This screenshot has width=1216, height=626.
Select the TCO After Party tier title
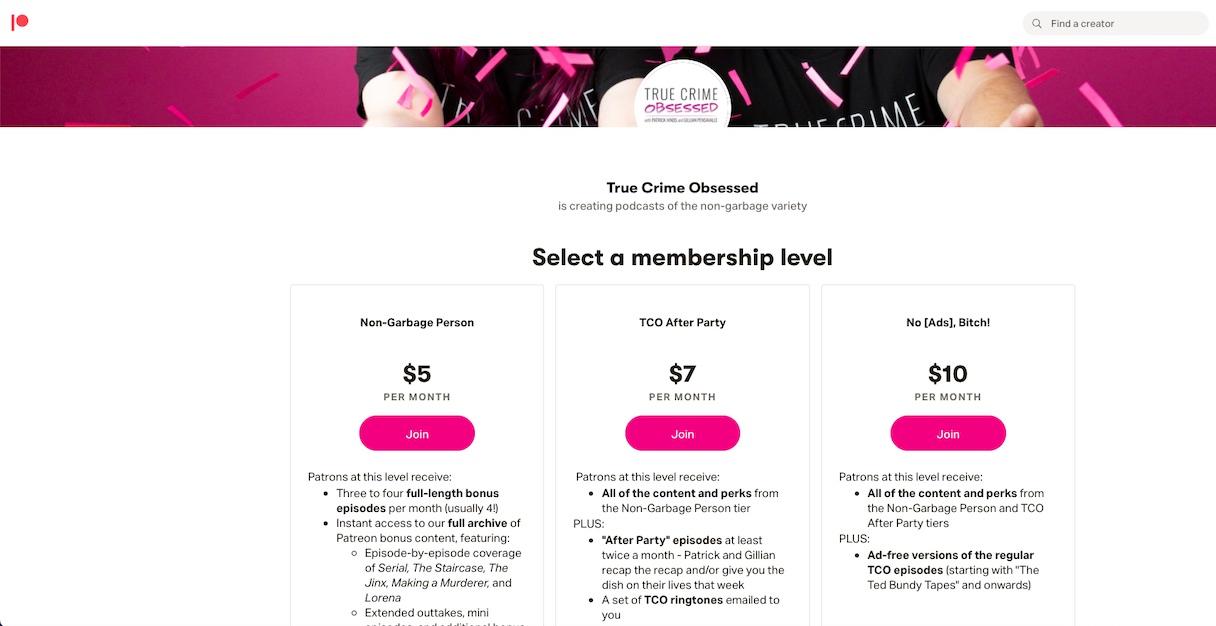[x=682, y=323]
